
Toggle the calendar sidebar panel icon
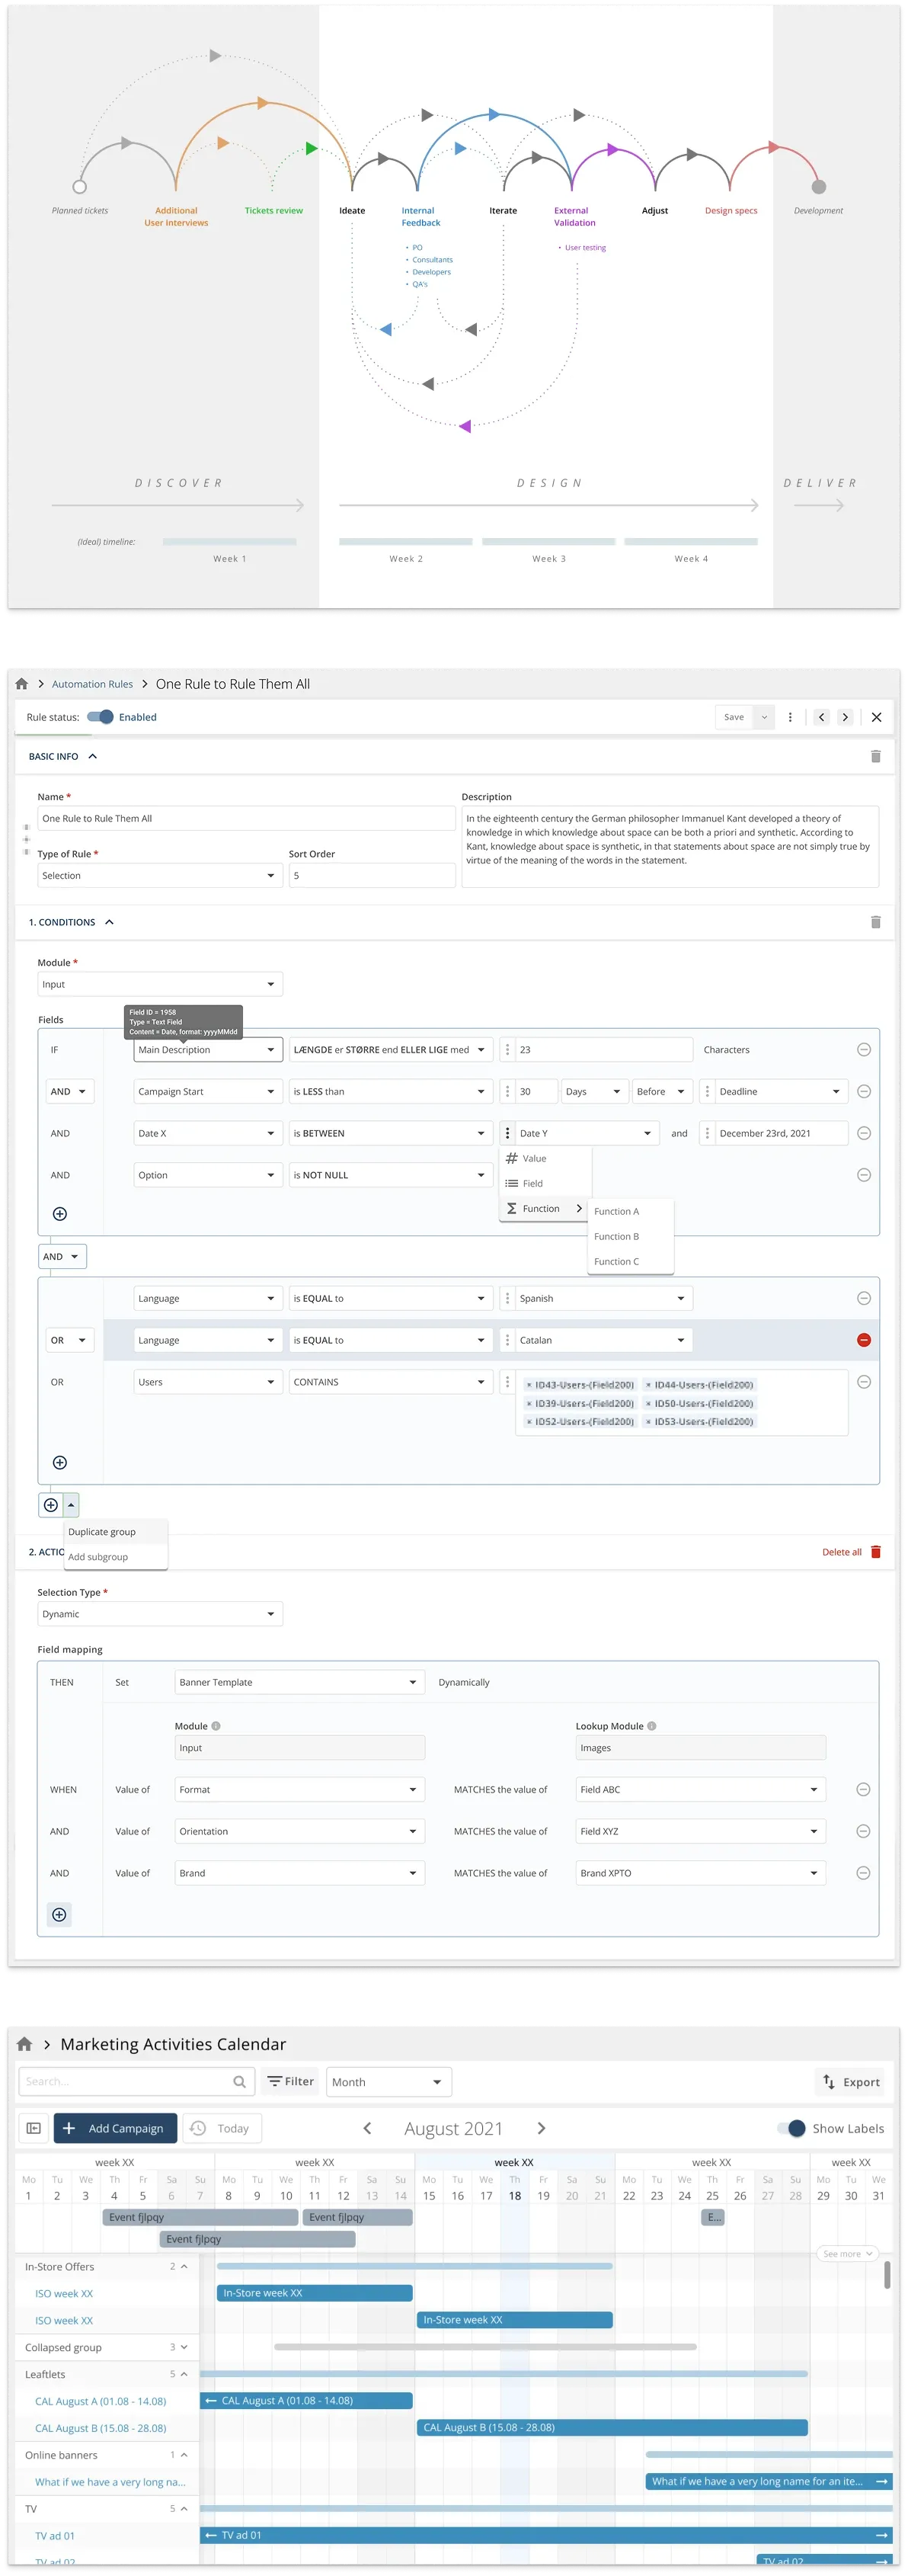(x=33, y=2128)
